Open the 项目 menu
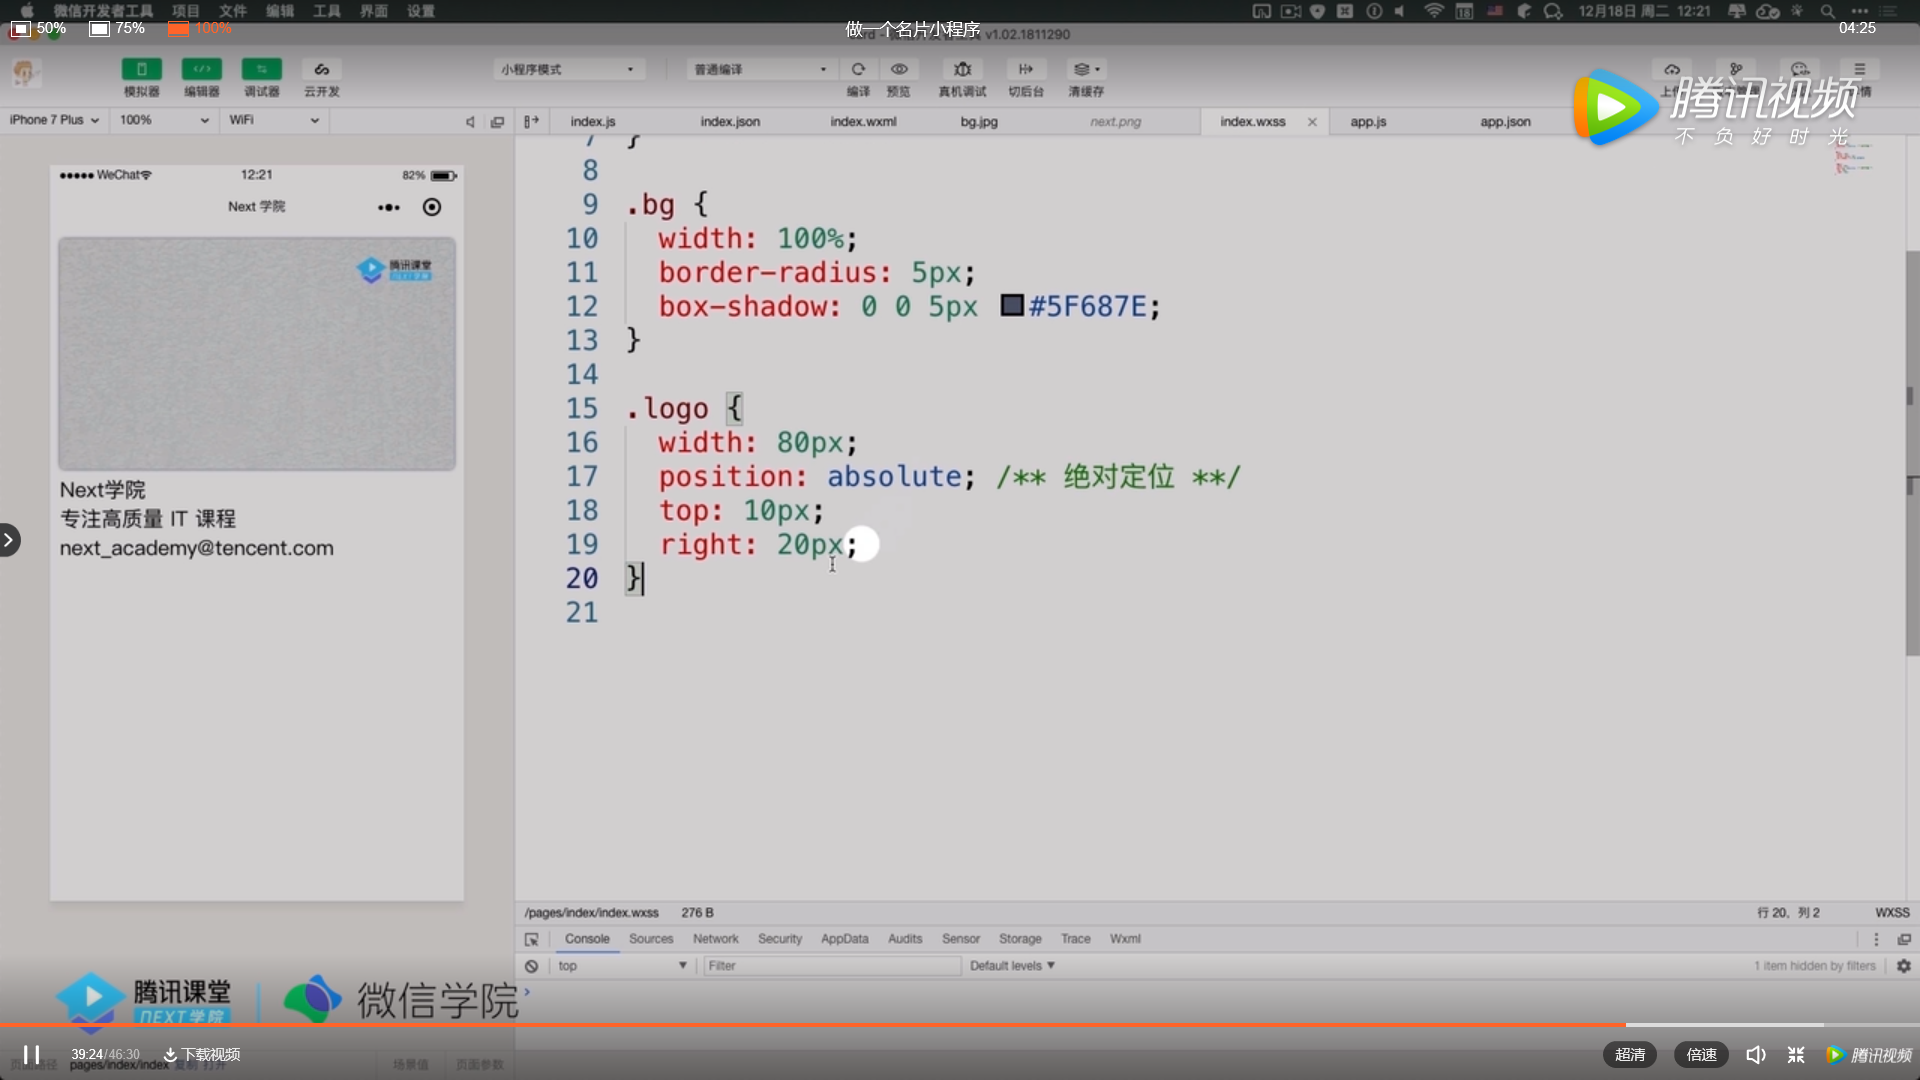 pyautogui.click(x=185, y=11)
